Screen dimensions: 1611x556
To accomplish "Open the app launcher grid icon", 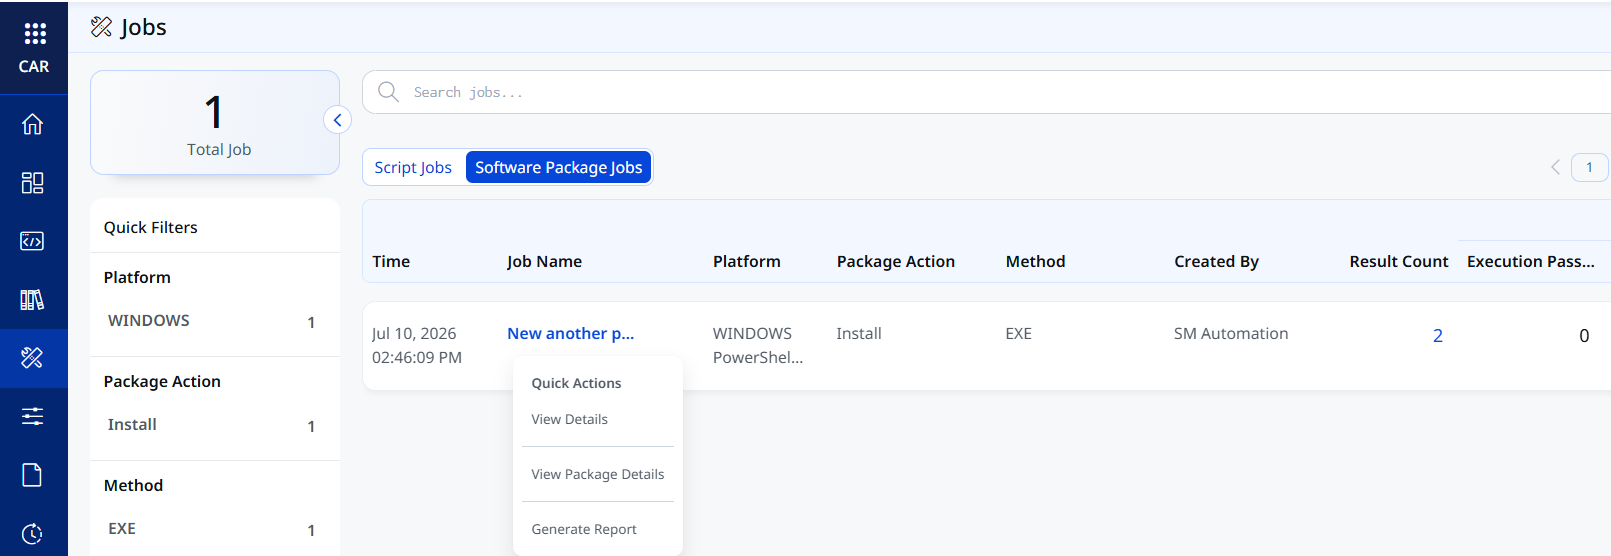I will point(35,34).
